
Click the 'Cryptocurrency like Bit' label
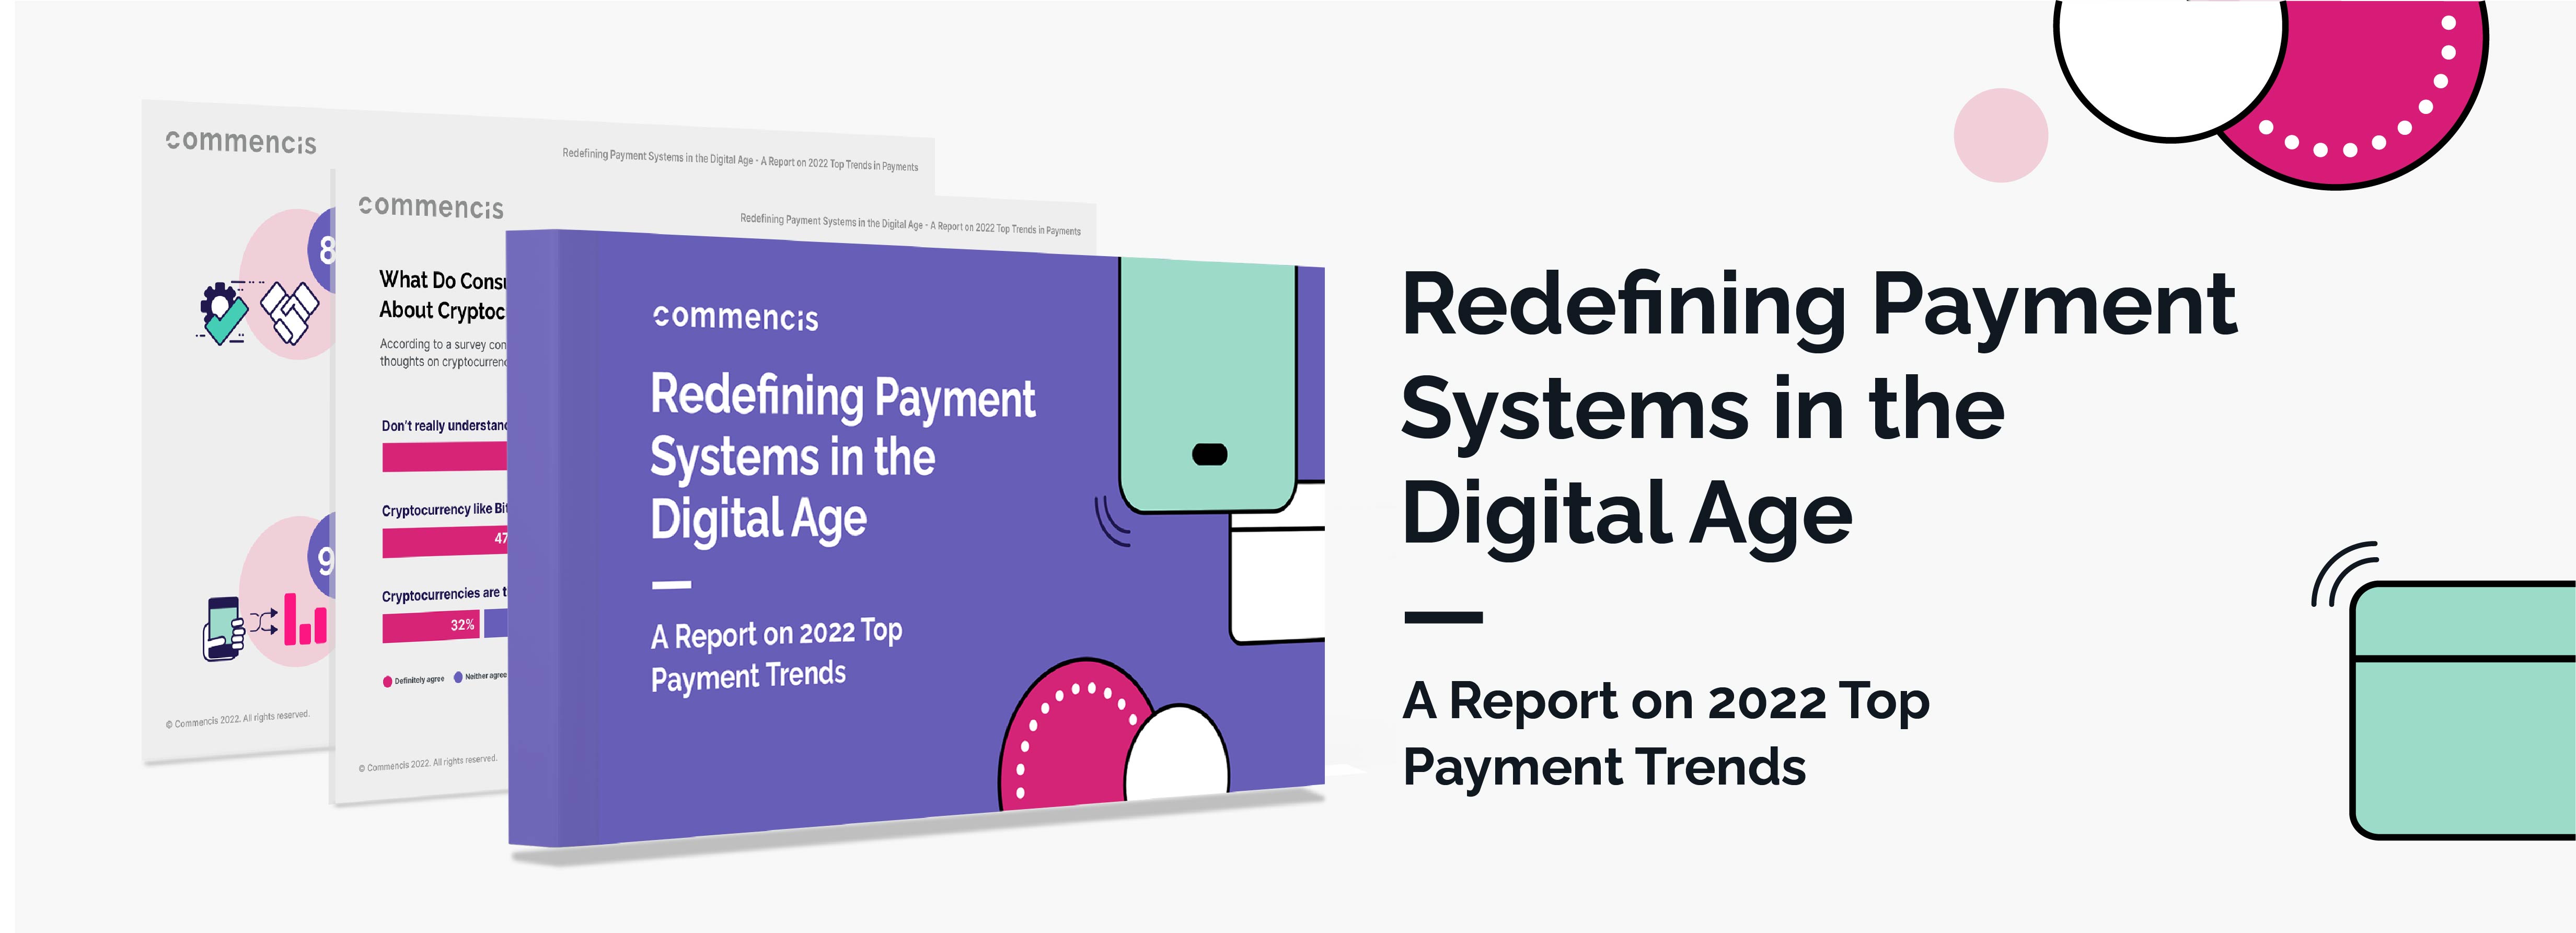[x=444, y=509]
